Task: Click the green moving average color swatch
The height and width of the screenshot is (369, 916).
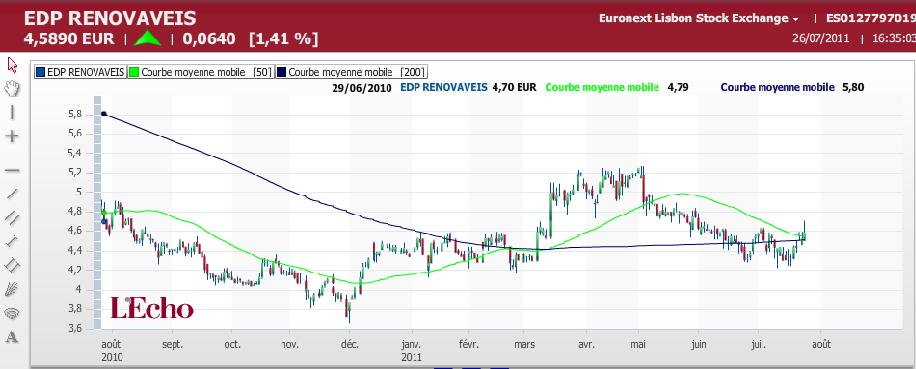Action: (x=134, y=72)
